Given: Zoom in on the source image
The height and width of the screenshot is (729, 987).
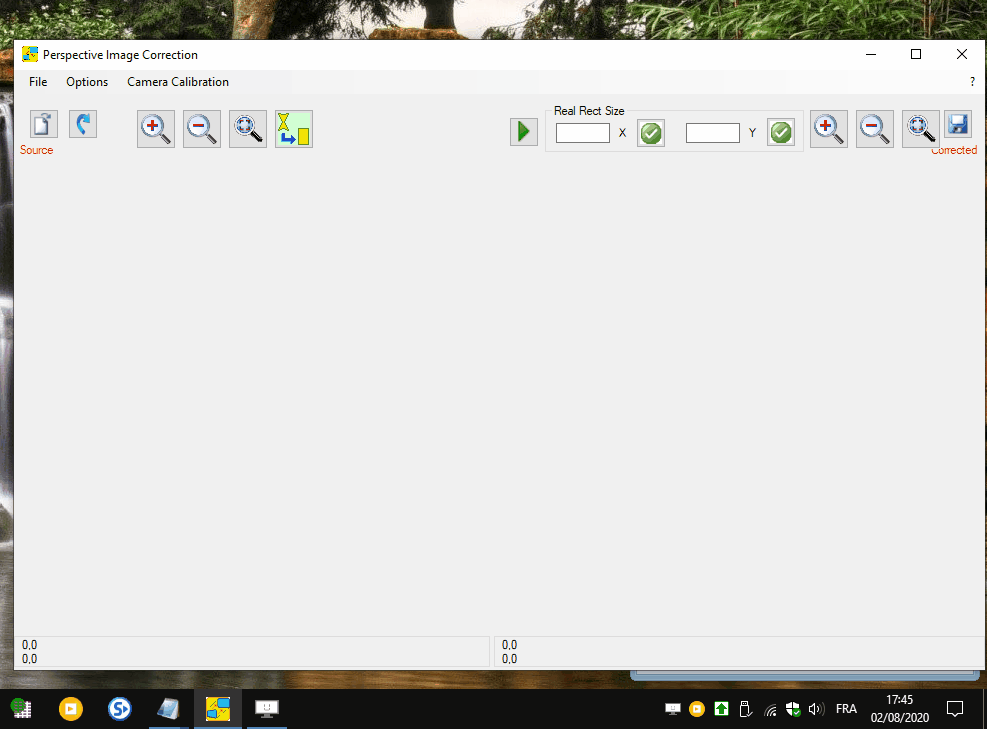Looking at the screenshot, I should point(156,129).
